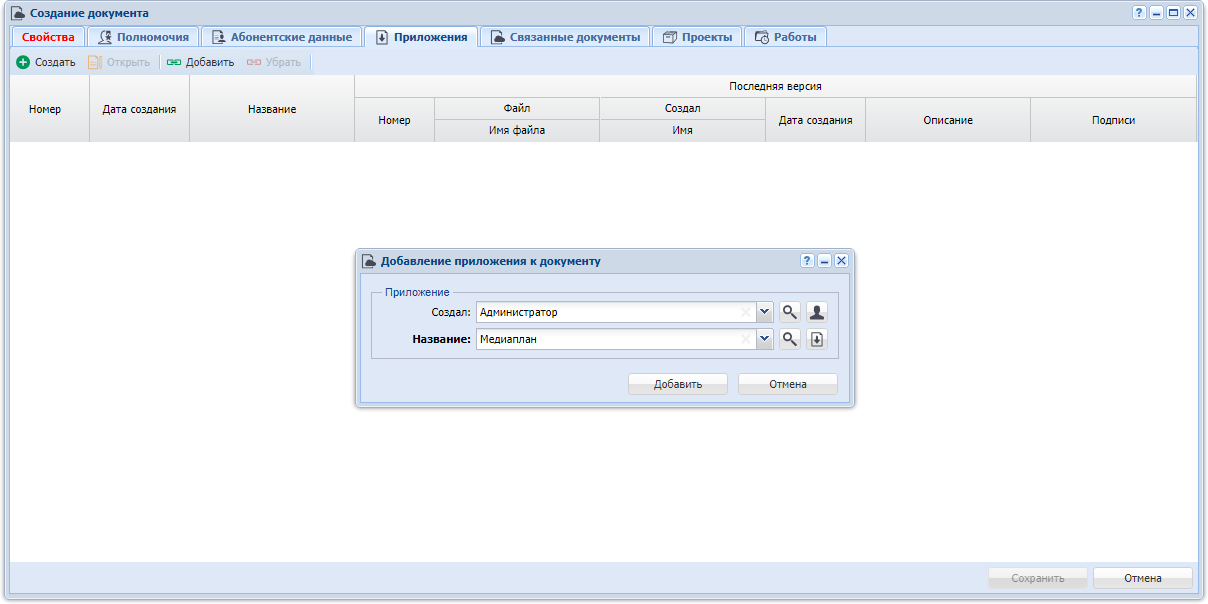
Task: Select the Приложения tab
Action: (x=421, y=37)
